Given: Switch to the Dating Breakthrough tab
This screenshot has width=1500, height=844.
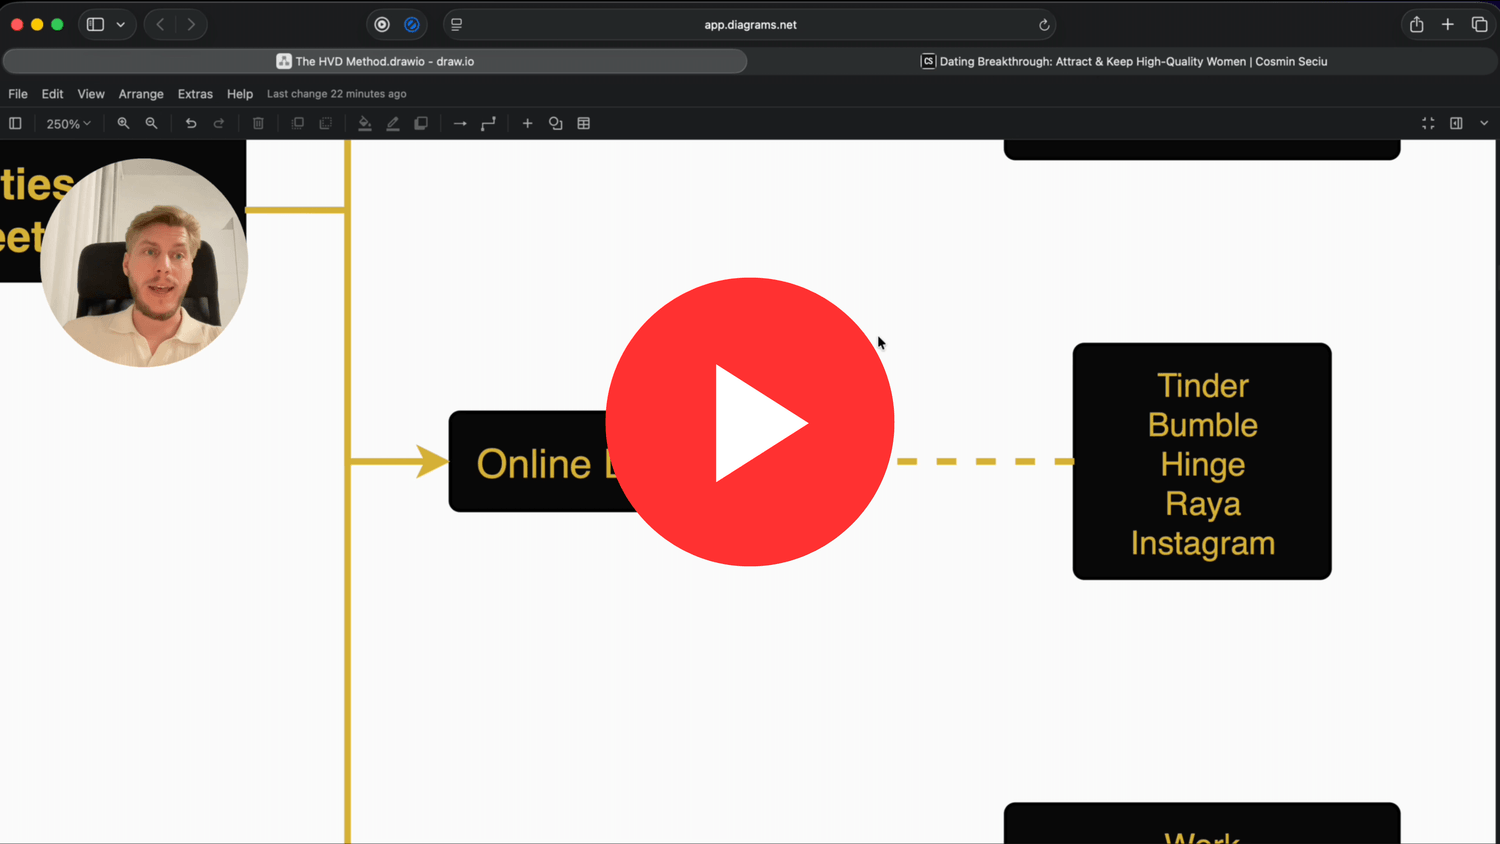Looking at the screenshot, I should click(x=1123, y=62).
